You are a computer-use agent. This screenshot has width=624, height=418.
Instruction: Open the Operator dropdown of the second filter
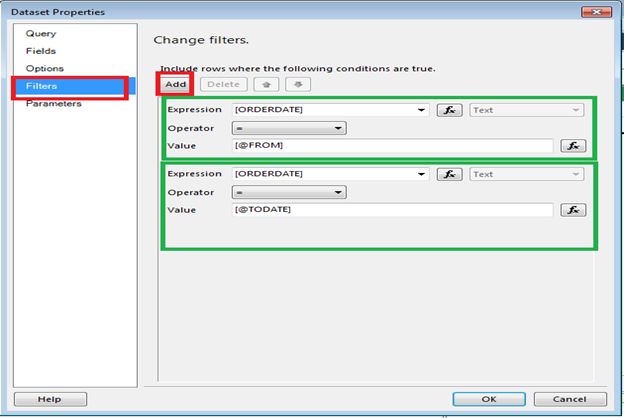click(289, 192)
